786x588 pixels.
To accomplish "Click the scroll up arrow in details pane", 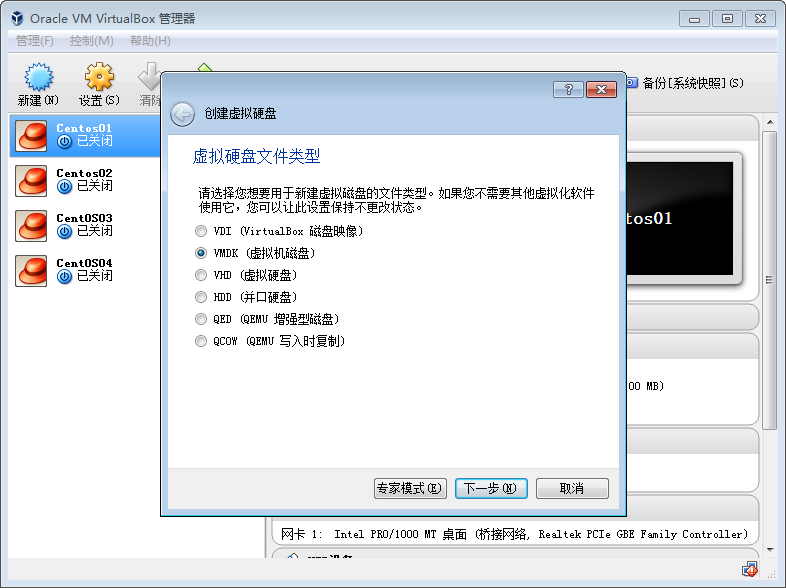I will tap(770, 122).
